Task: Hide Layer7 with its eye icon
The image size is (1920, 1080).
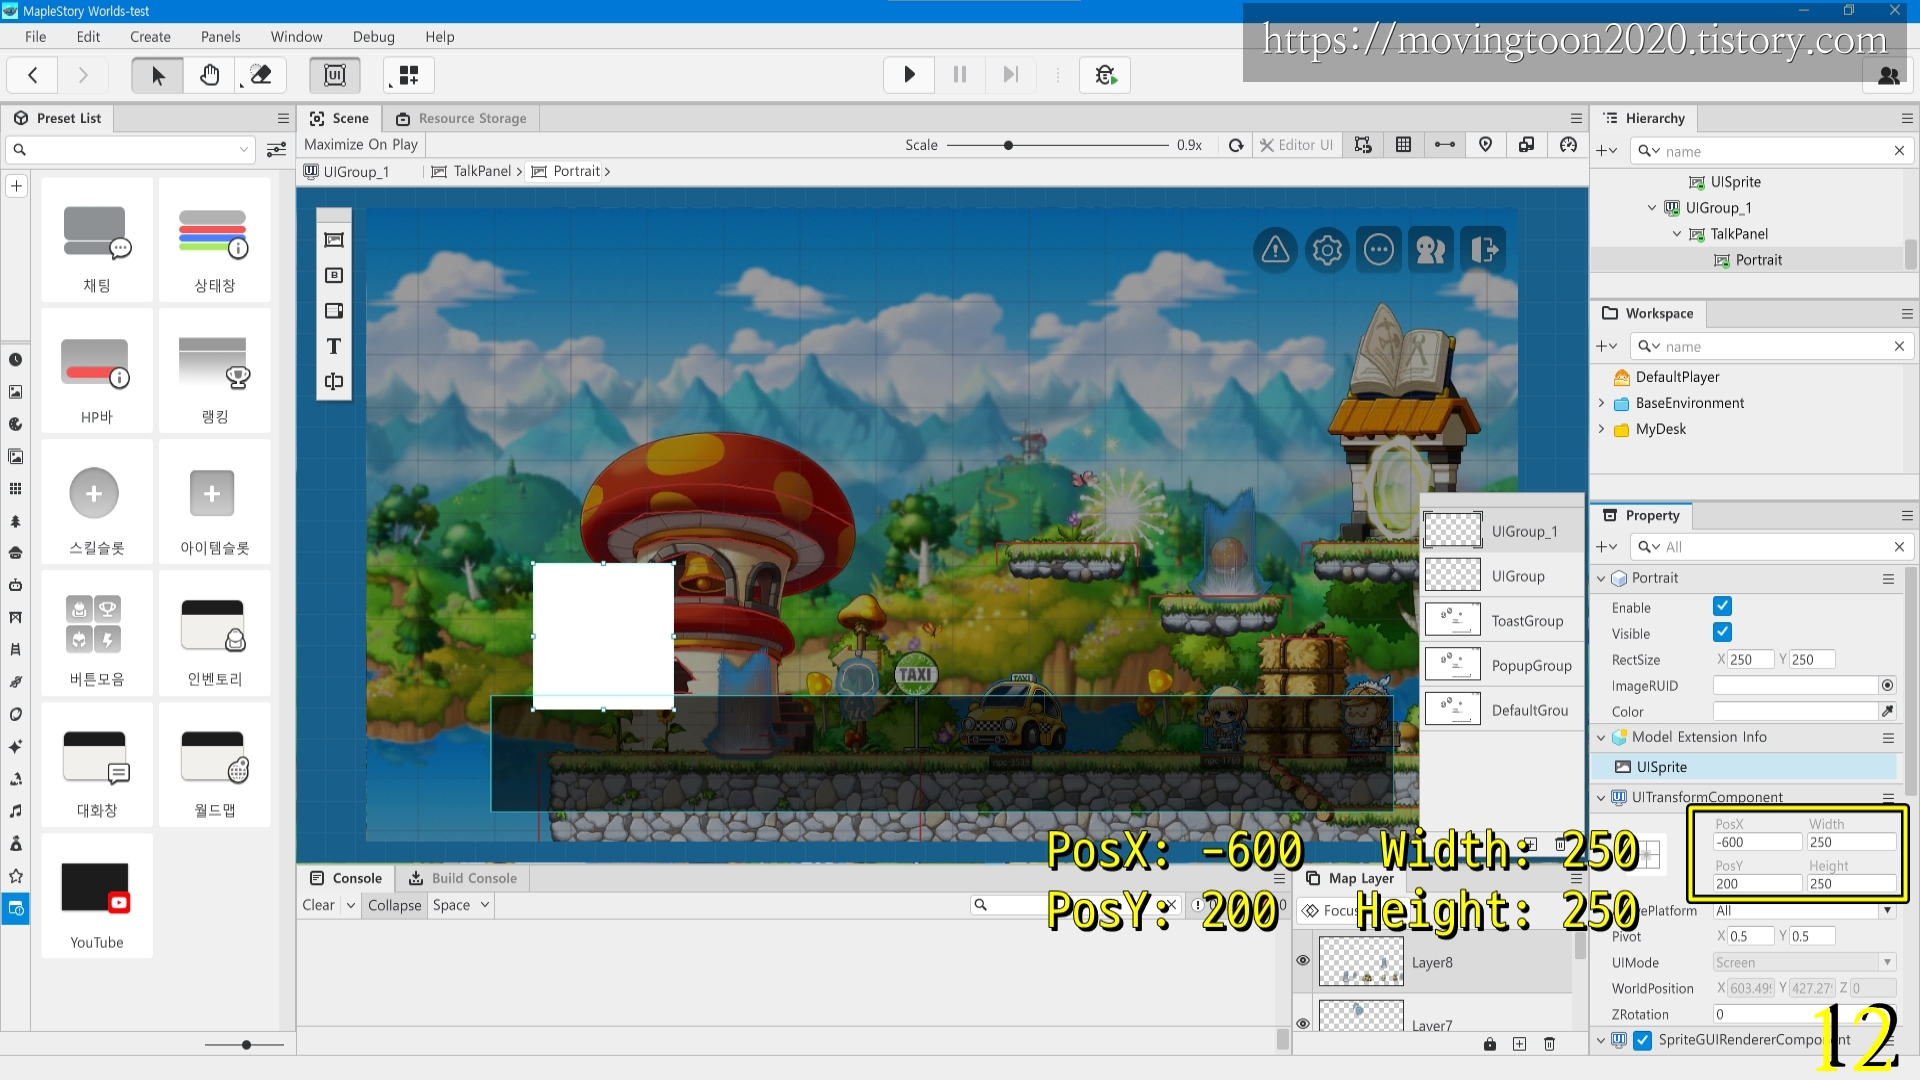Action: click(1303, 1023)
